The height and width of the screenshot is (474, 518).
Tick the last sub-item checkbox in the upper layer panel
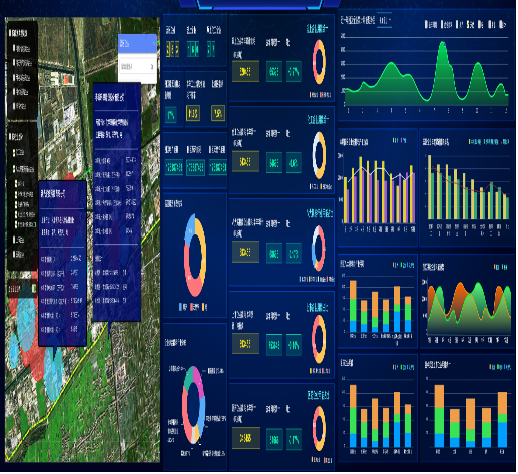tap(15, 106)
